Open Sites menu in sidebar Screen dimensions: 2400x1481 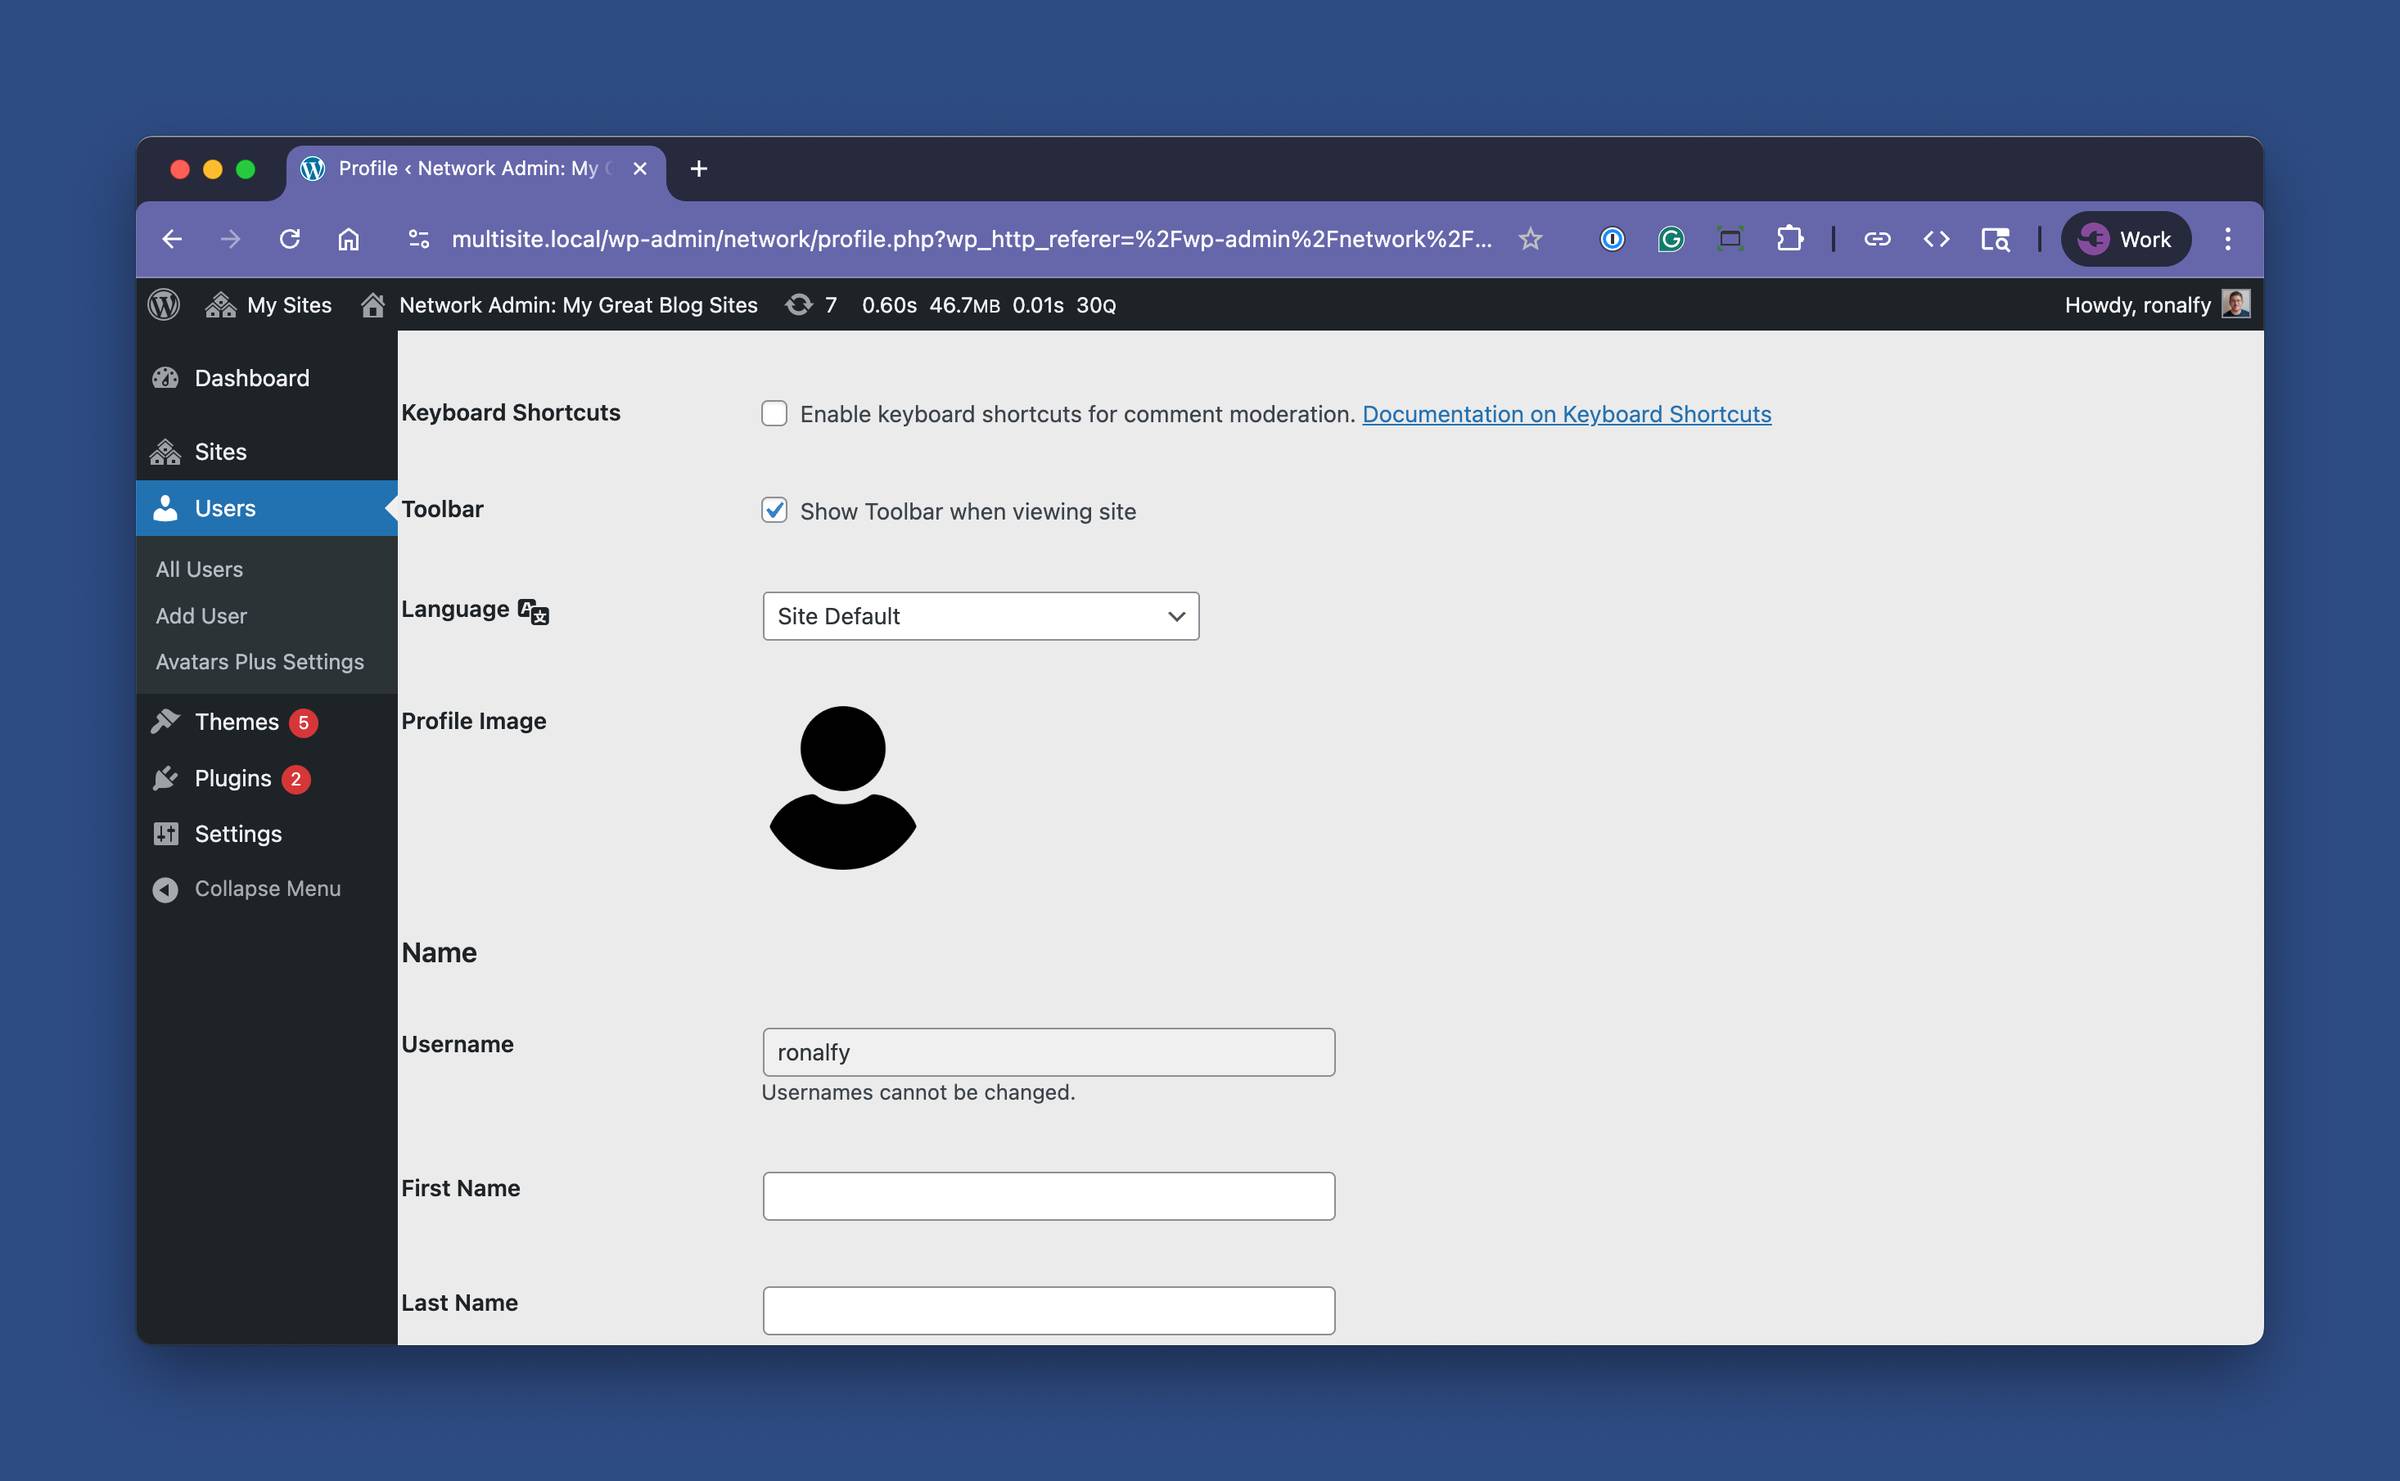267,452
